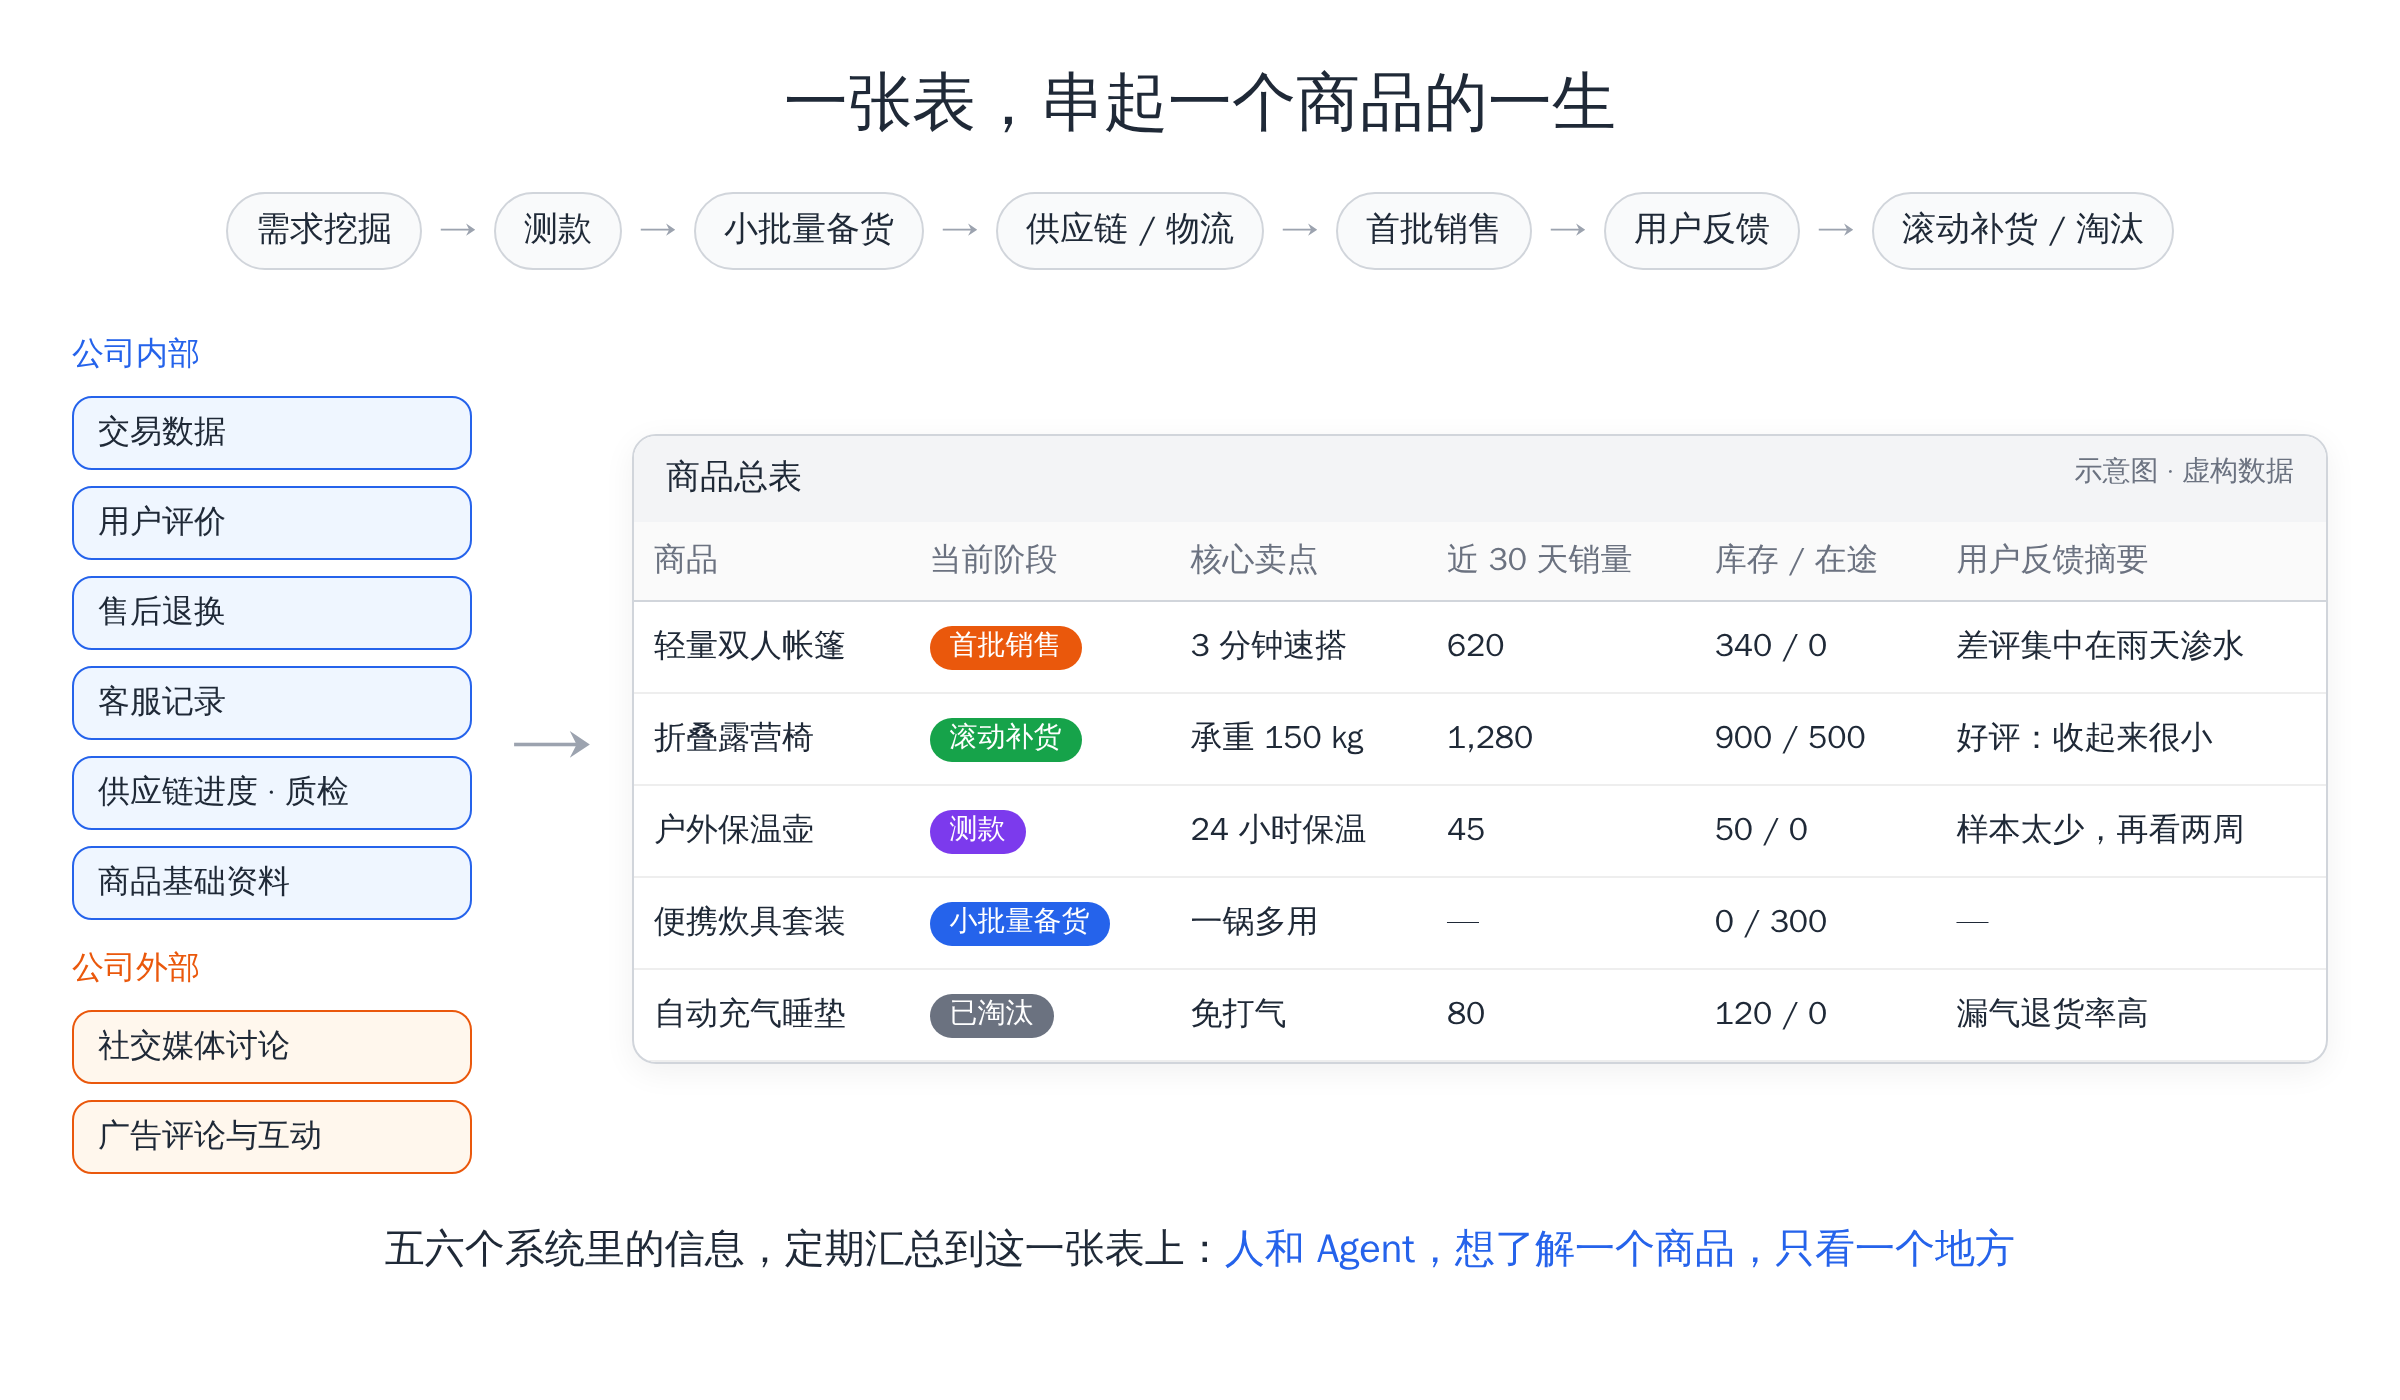Click the orange 首批销售 status badge
The image size is (2400, 1400).
click(1006, 647)
